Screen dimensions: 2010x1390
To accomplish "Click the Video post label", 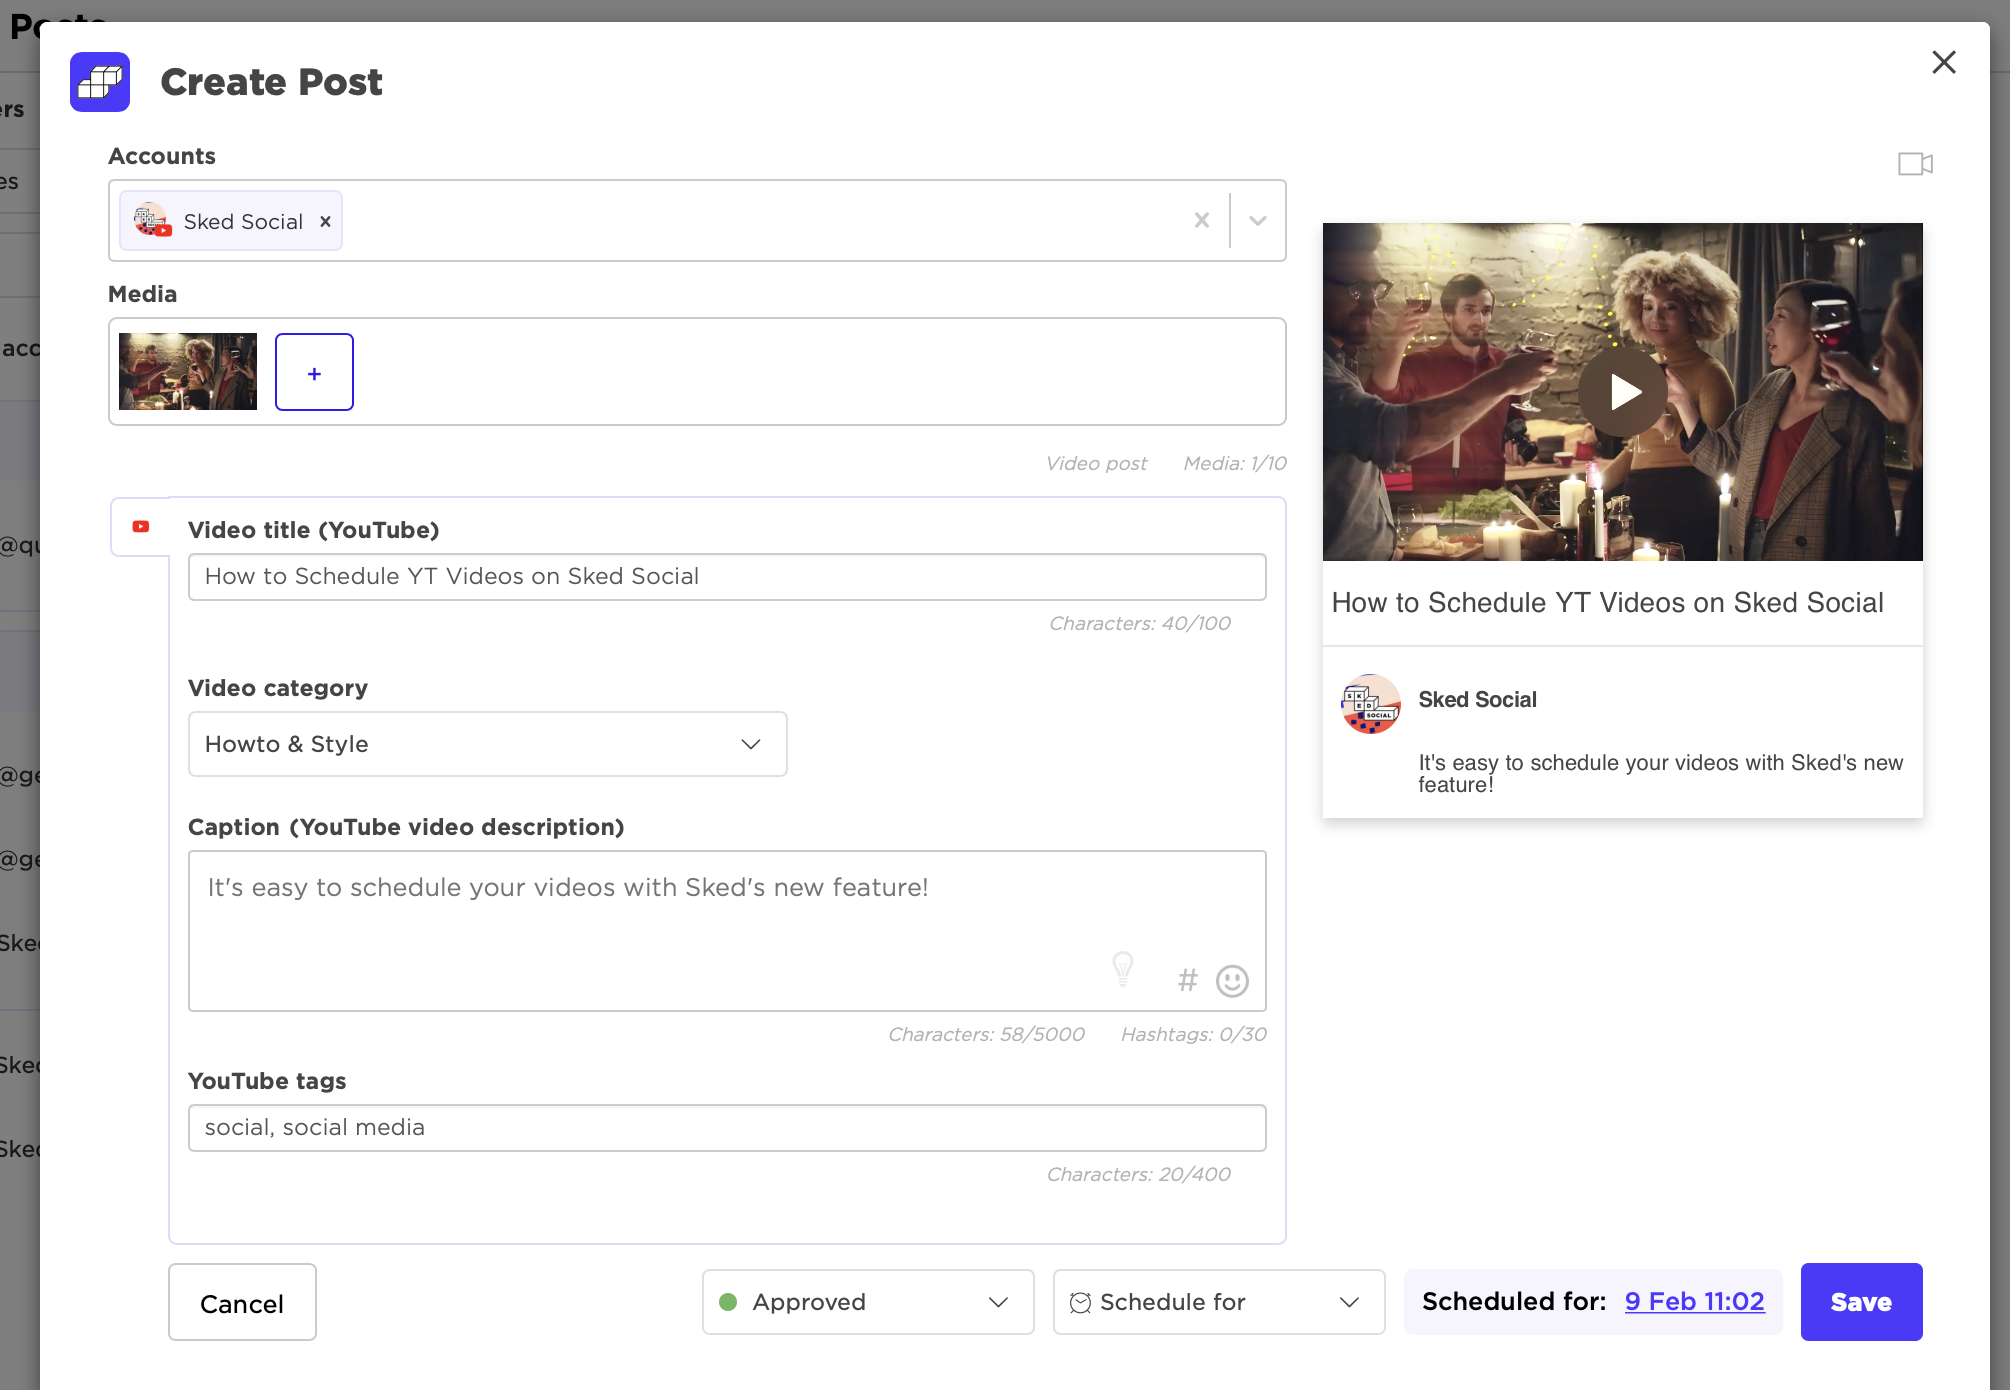I will click(x=1096, y=463).
